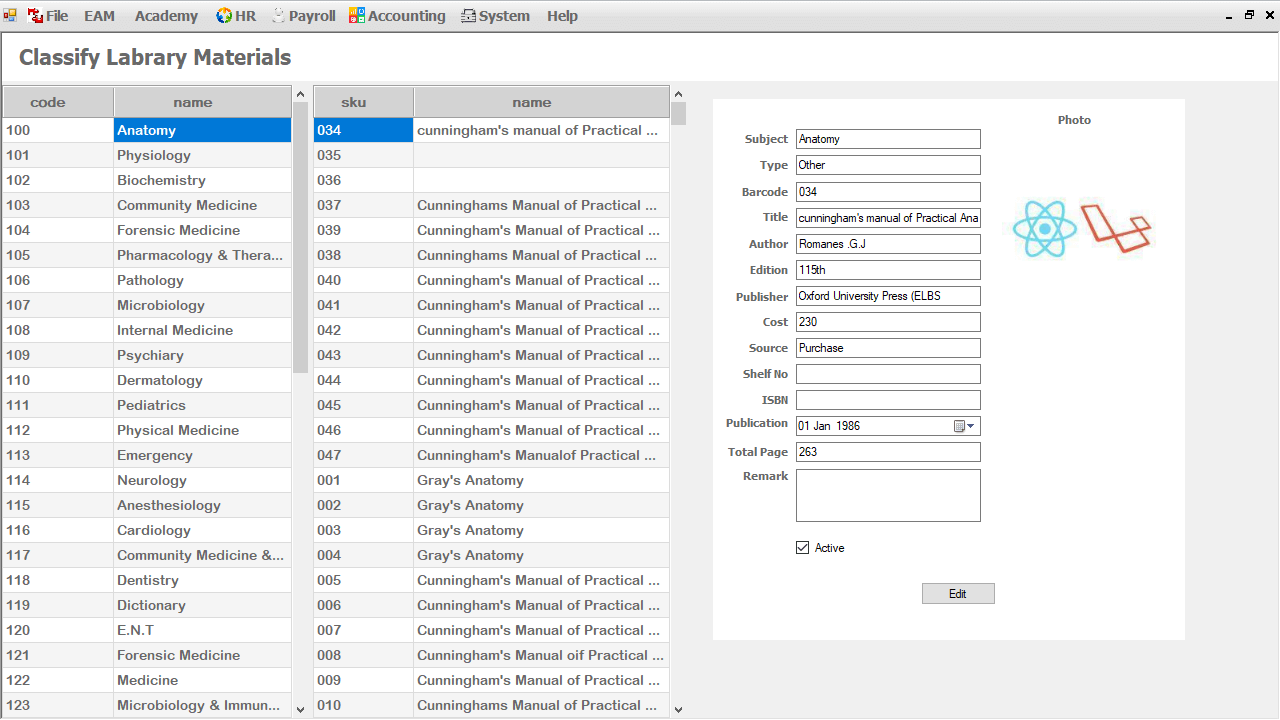Select sku 001 Gray's Anatomy row

pos(491,480)
